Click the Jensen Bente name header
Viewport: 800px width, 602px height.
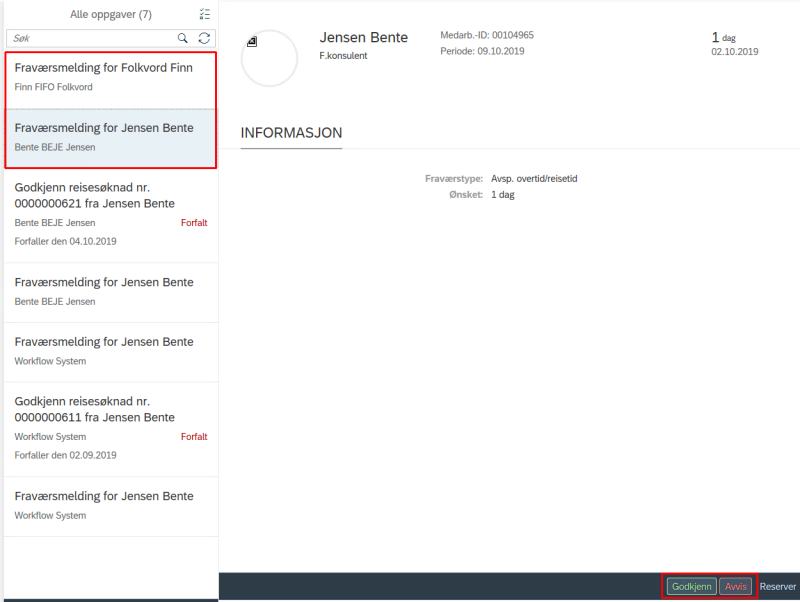pos(364,37)
